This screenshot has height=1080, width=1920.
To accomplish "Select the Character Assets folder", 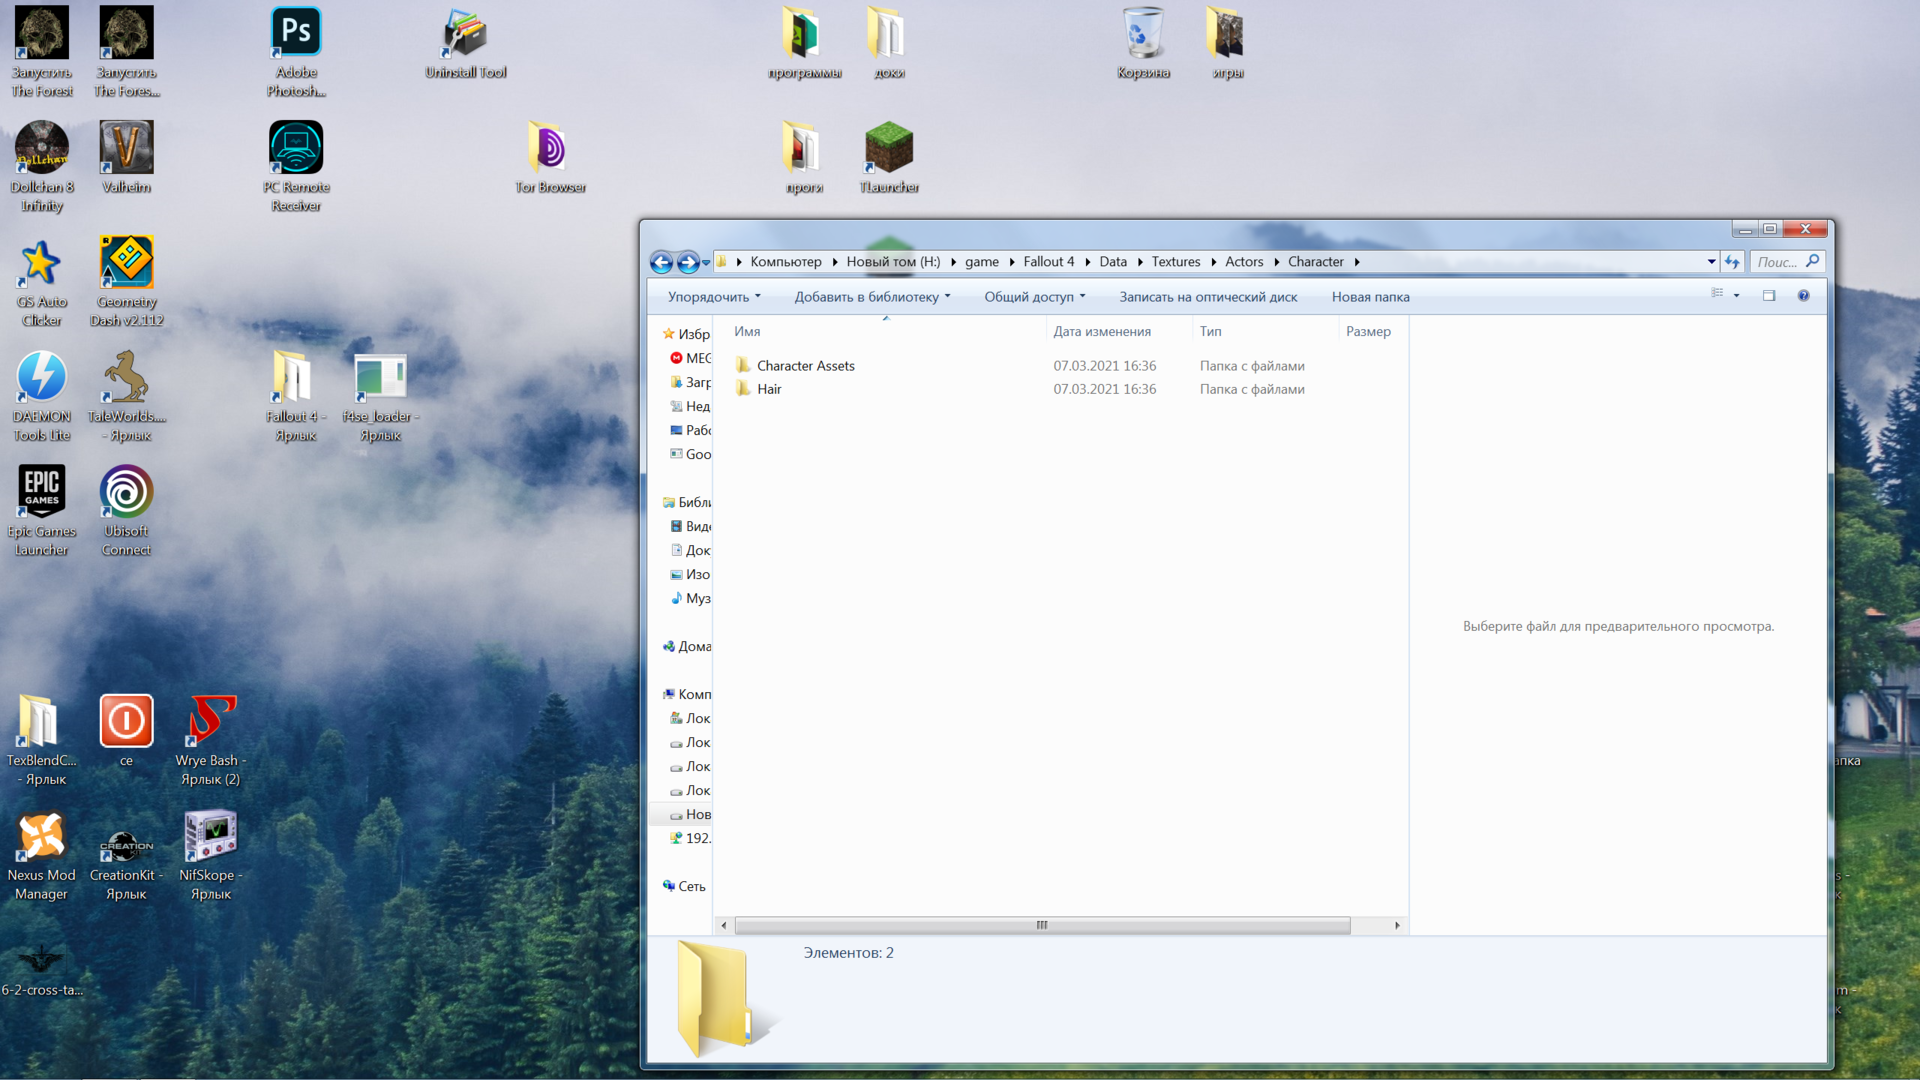I will tap(805, 366).
